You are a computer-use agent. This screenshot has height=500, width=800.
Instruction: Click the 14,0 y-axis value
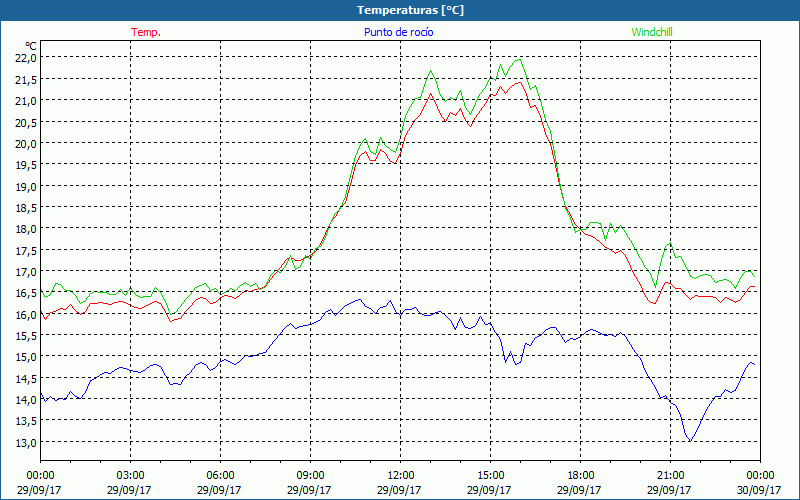[27, 400]
